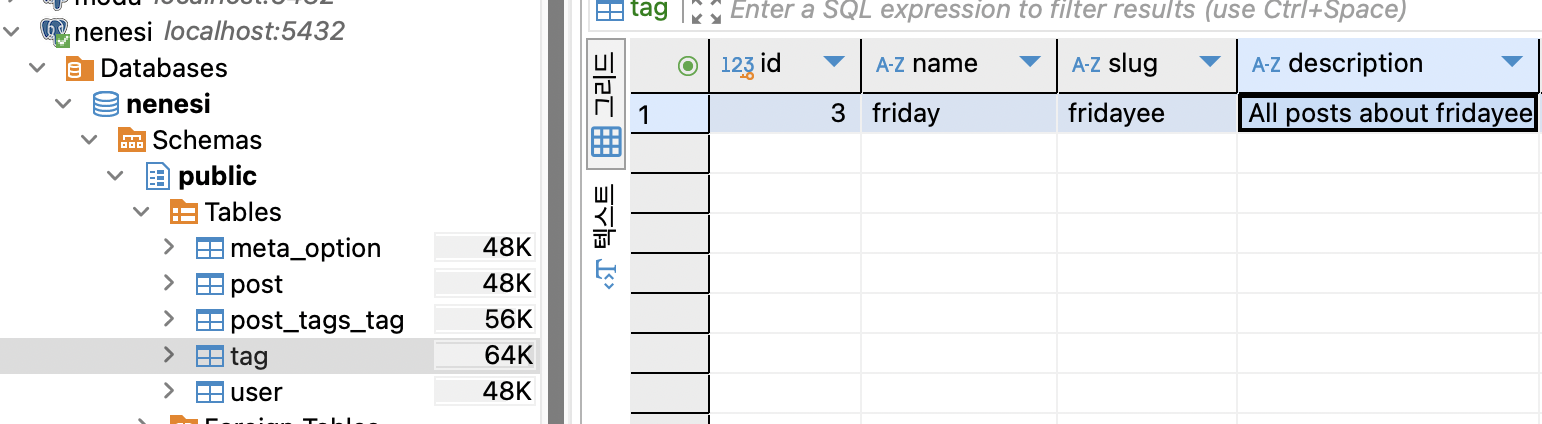Select the user table in tree
Screen dimensions: 1542x424
point(256,392)
